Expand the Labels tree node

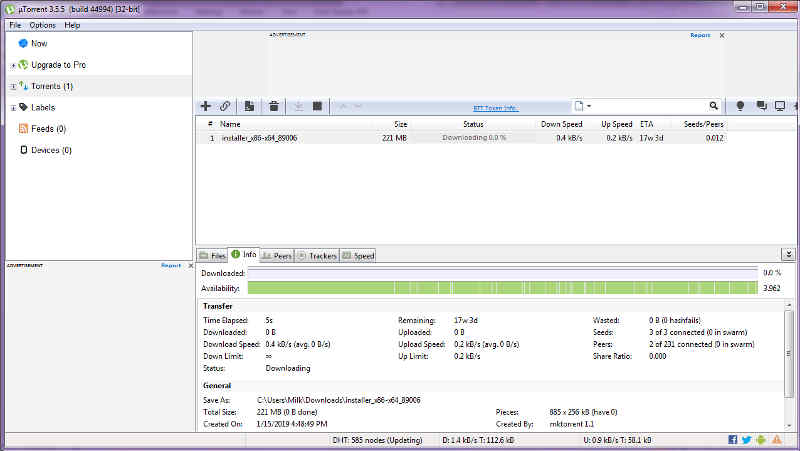[13, 108]
